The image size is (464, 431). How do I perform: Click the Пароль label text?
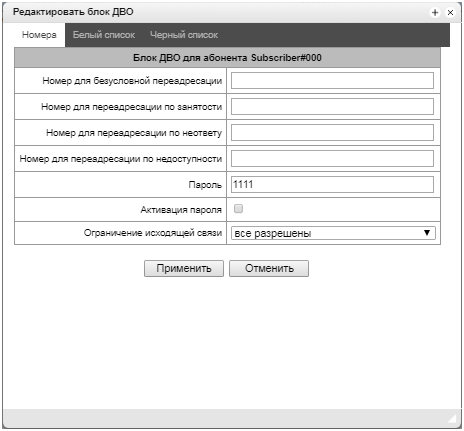[205, 185]
